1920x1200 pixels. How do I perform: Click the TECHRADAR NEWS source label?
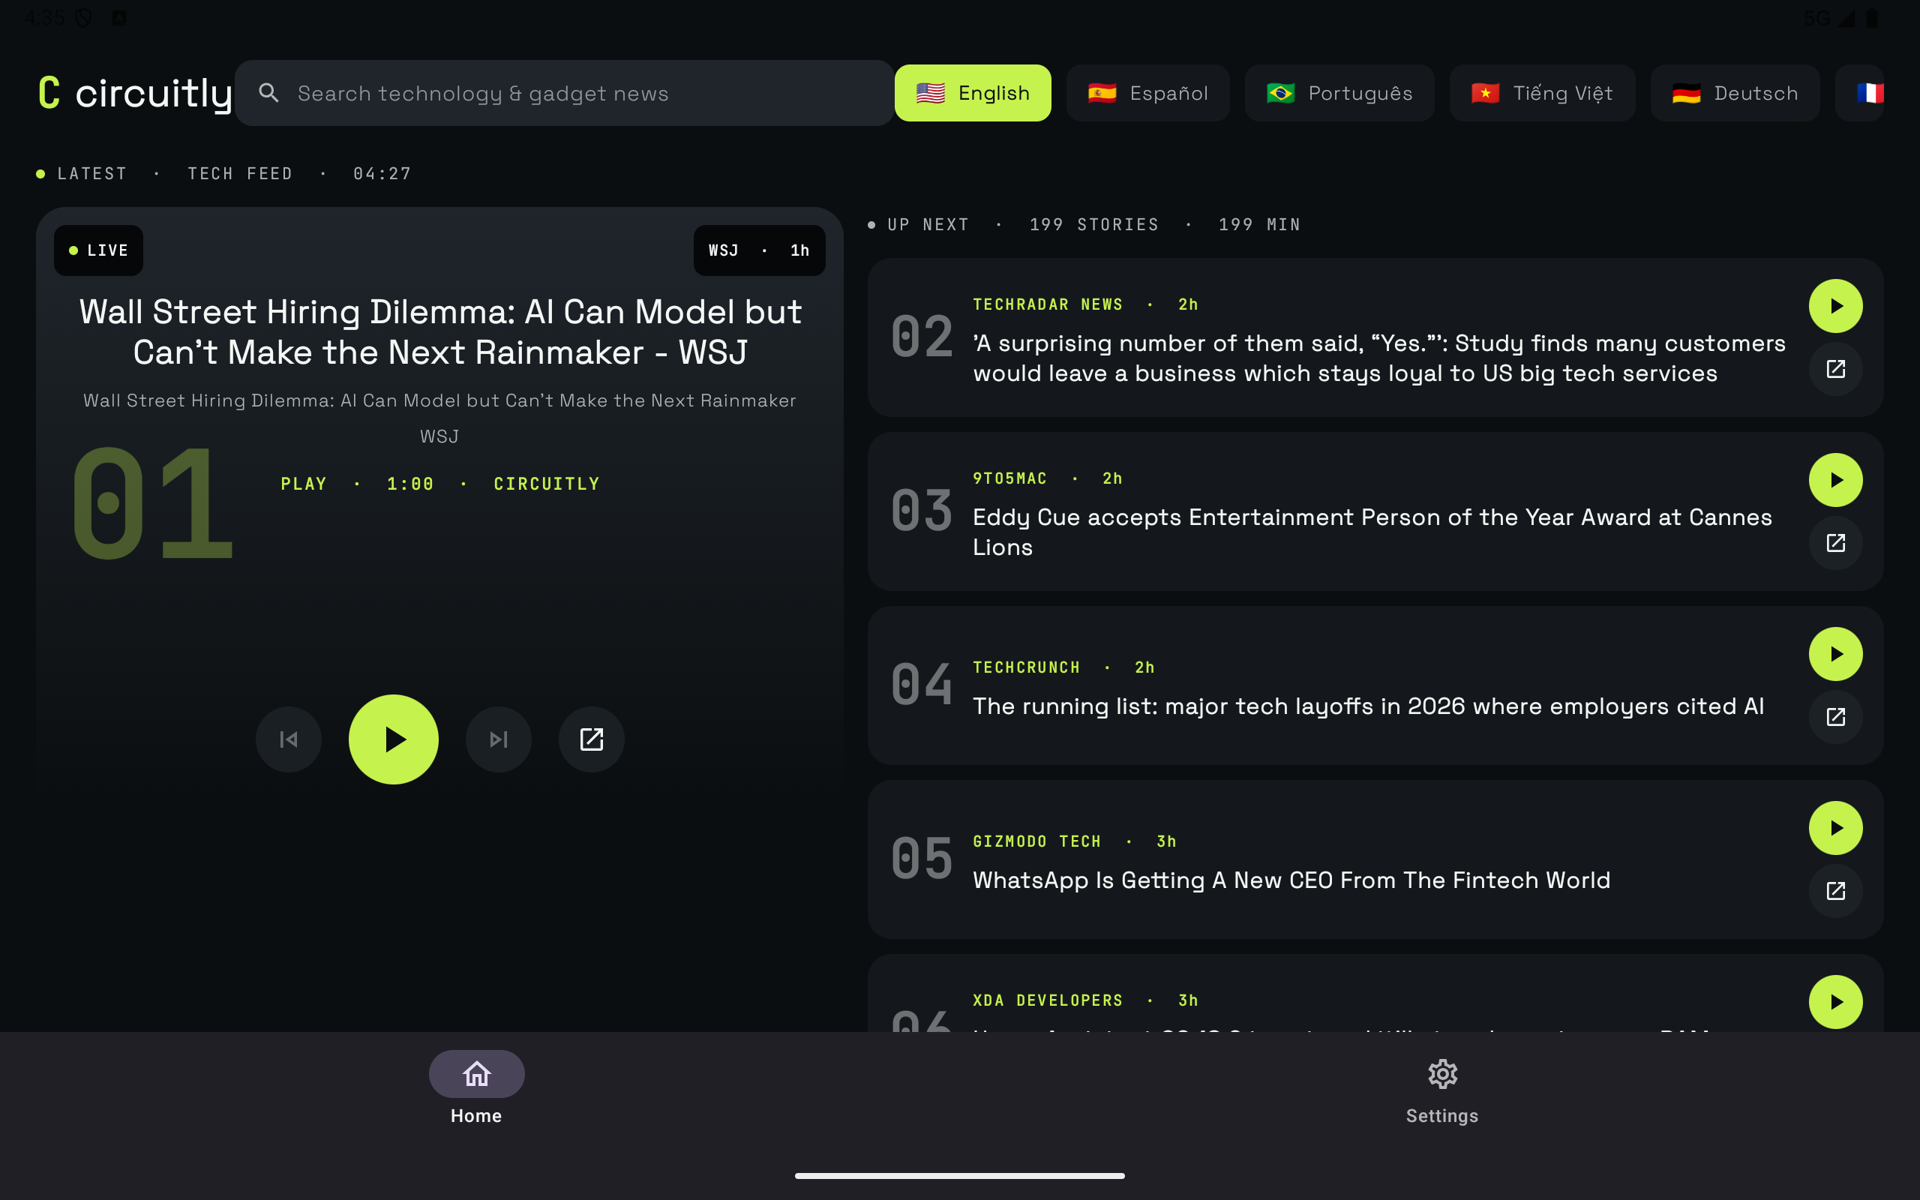click(x=1047, y=304)
